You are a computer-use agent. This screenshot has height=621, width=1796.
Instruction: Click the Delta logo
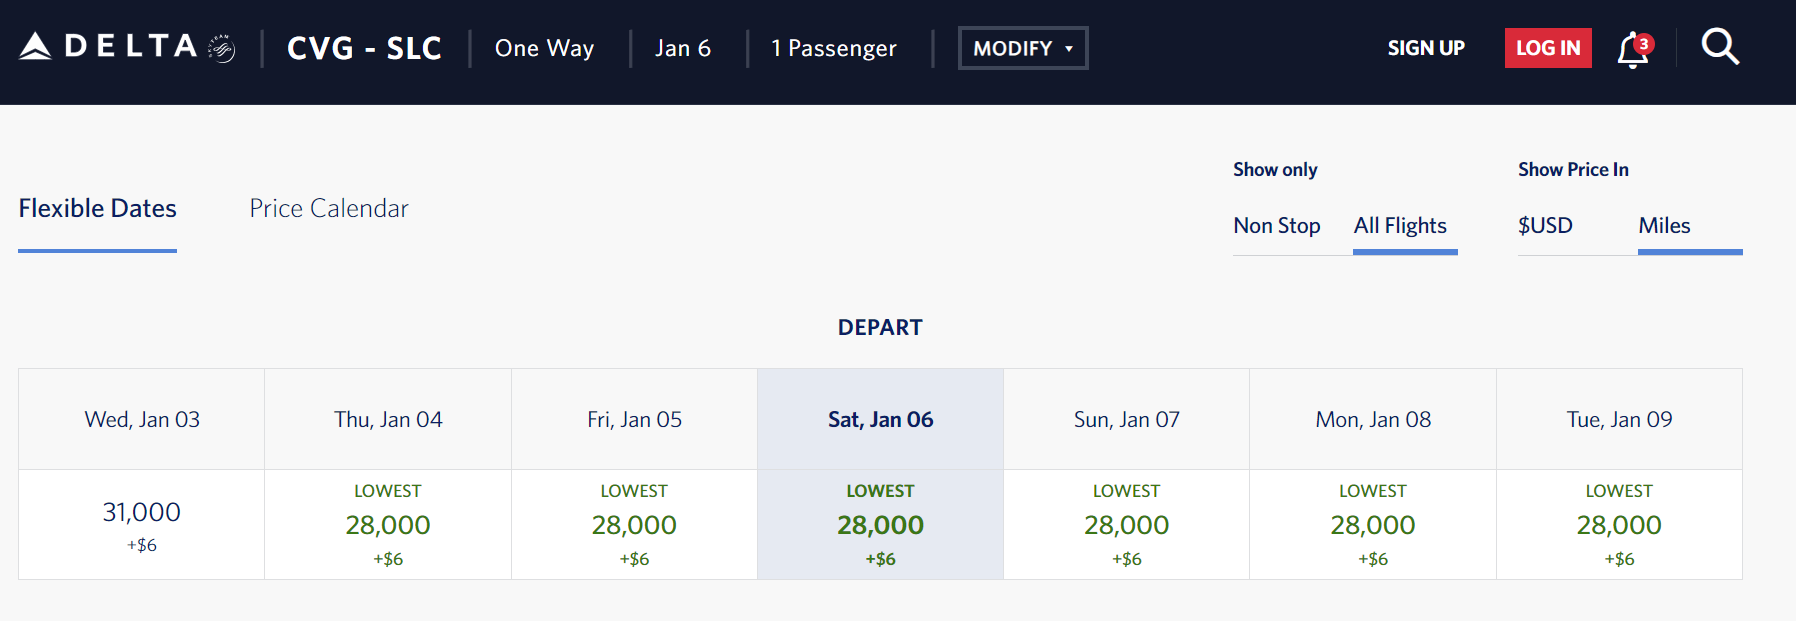108,47
